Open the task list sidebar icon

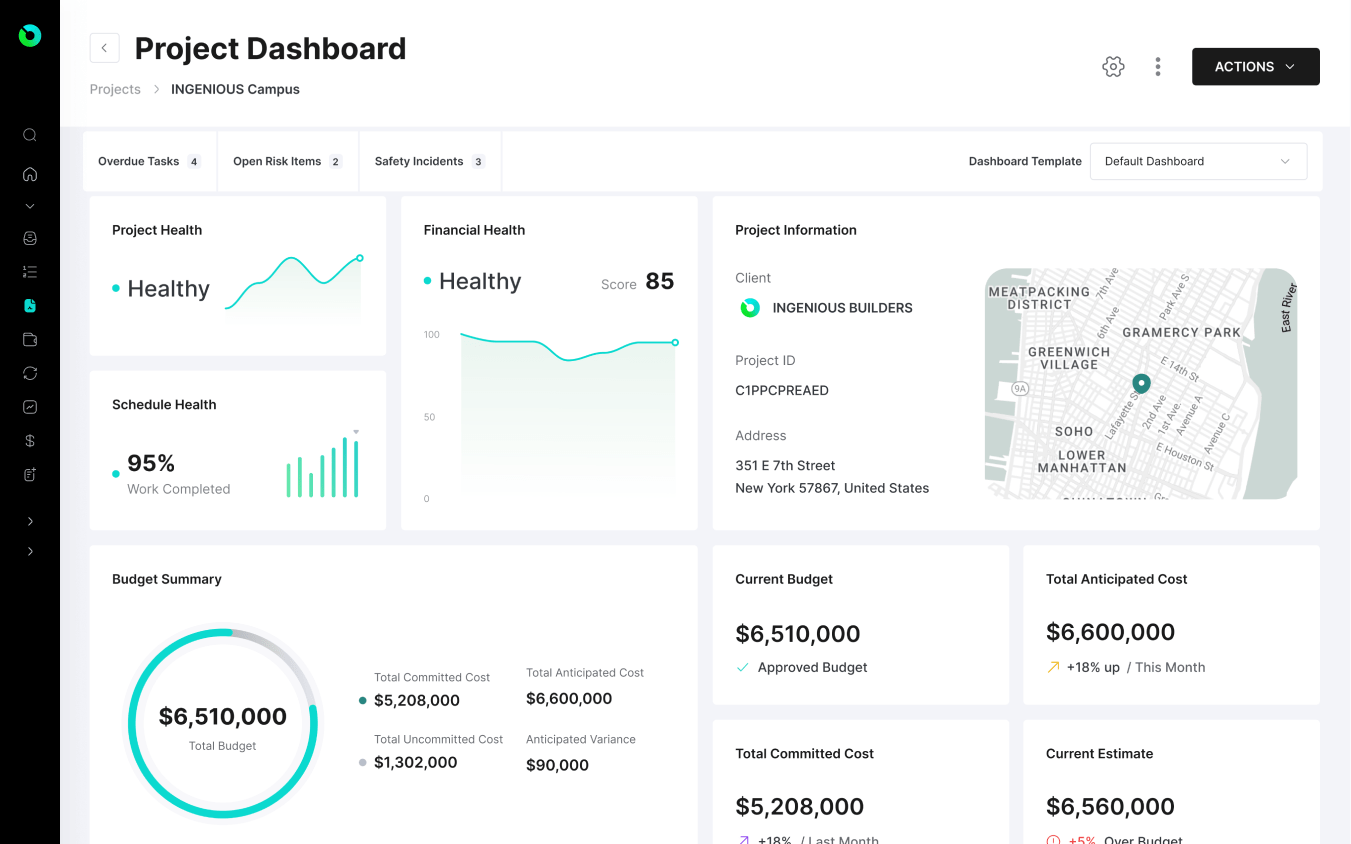pos(30,271)
